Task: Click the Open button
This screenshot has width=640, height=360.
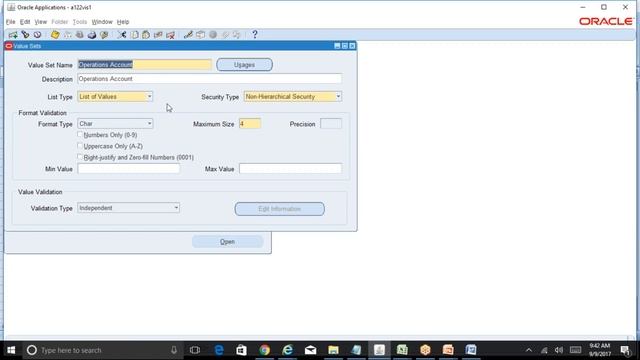Action: coord(227,242)
